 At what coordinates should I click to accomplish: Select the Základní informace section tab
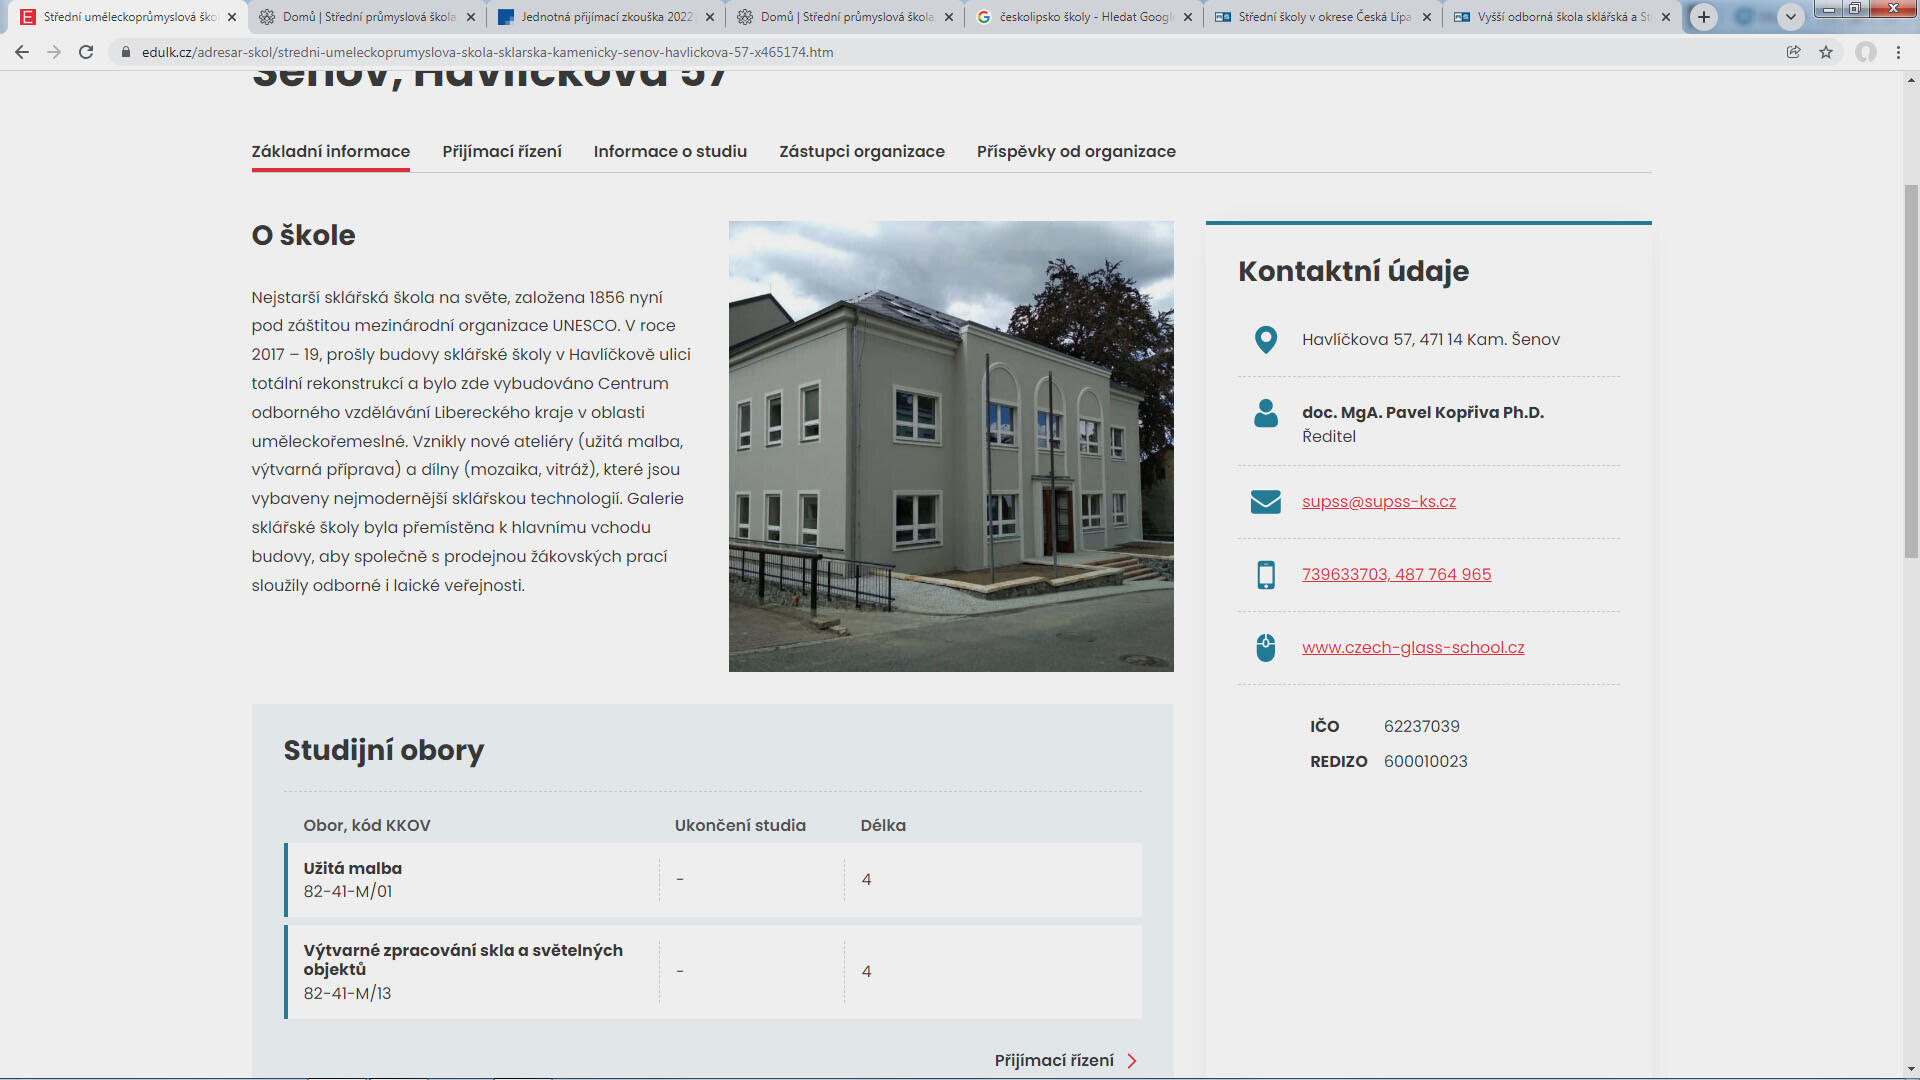331,151
